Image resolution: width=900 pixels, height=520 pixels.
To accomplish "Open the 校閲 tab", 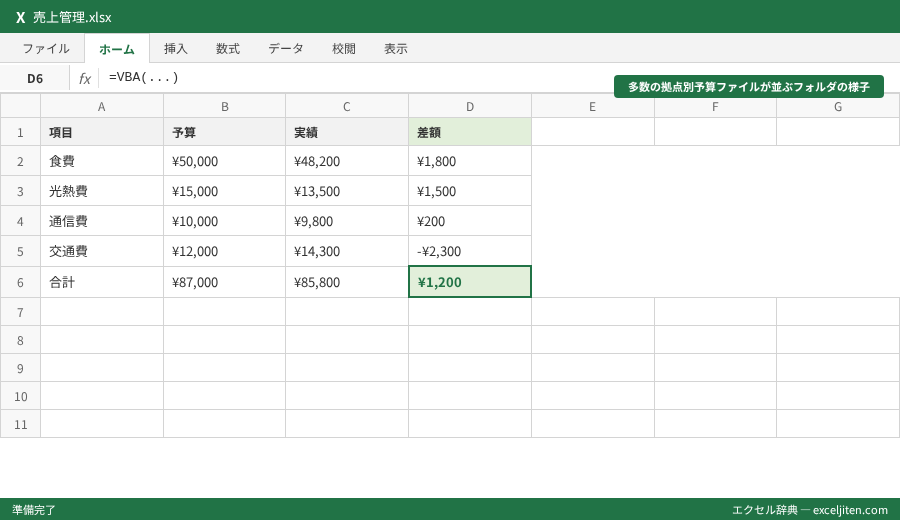I will click(x=344, y=49).
